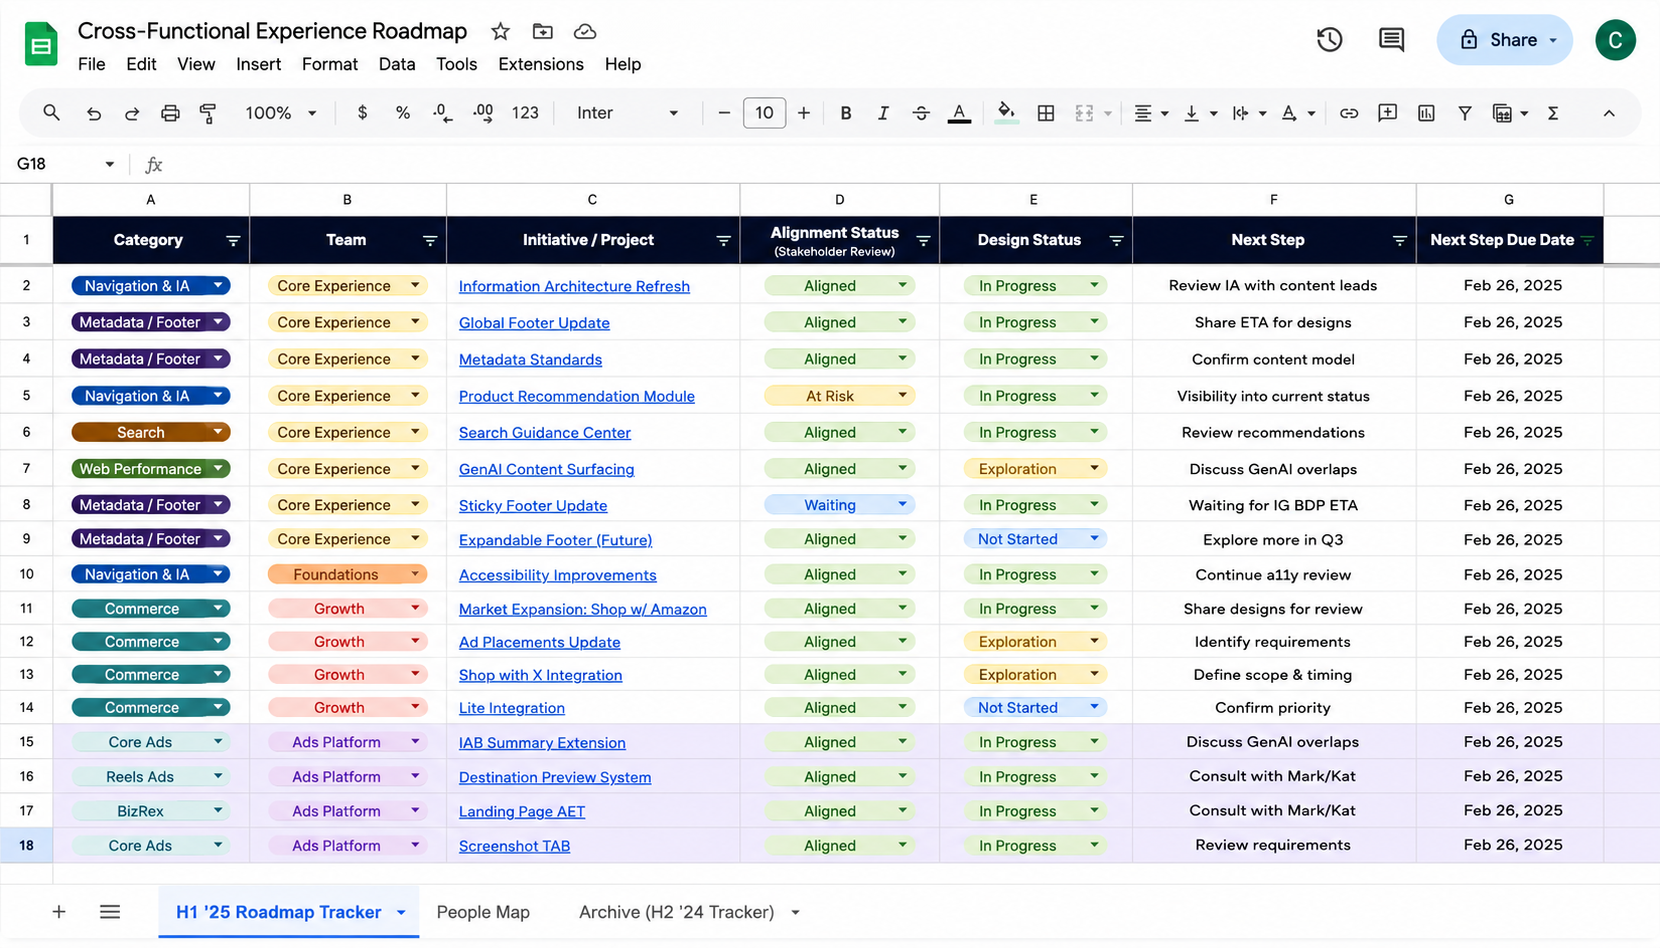Print the spreadsheet
The height and width of the screenshot is (948, 1660).
(170, 113)
